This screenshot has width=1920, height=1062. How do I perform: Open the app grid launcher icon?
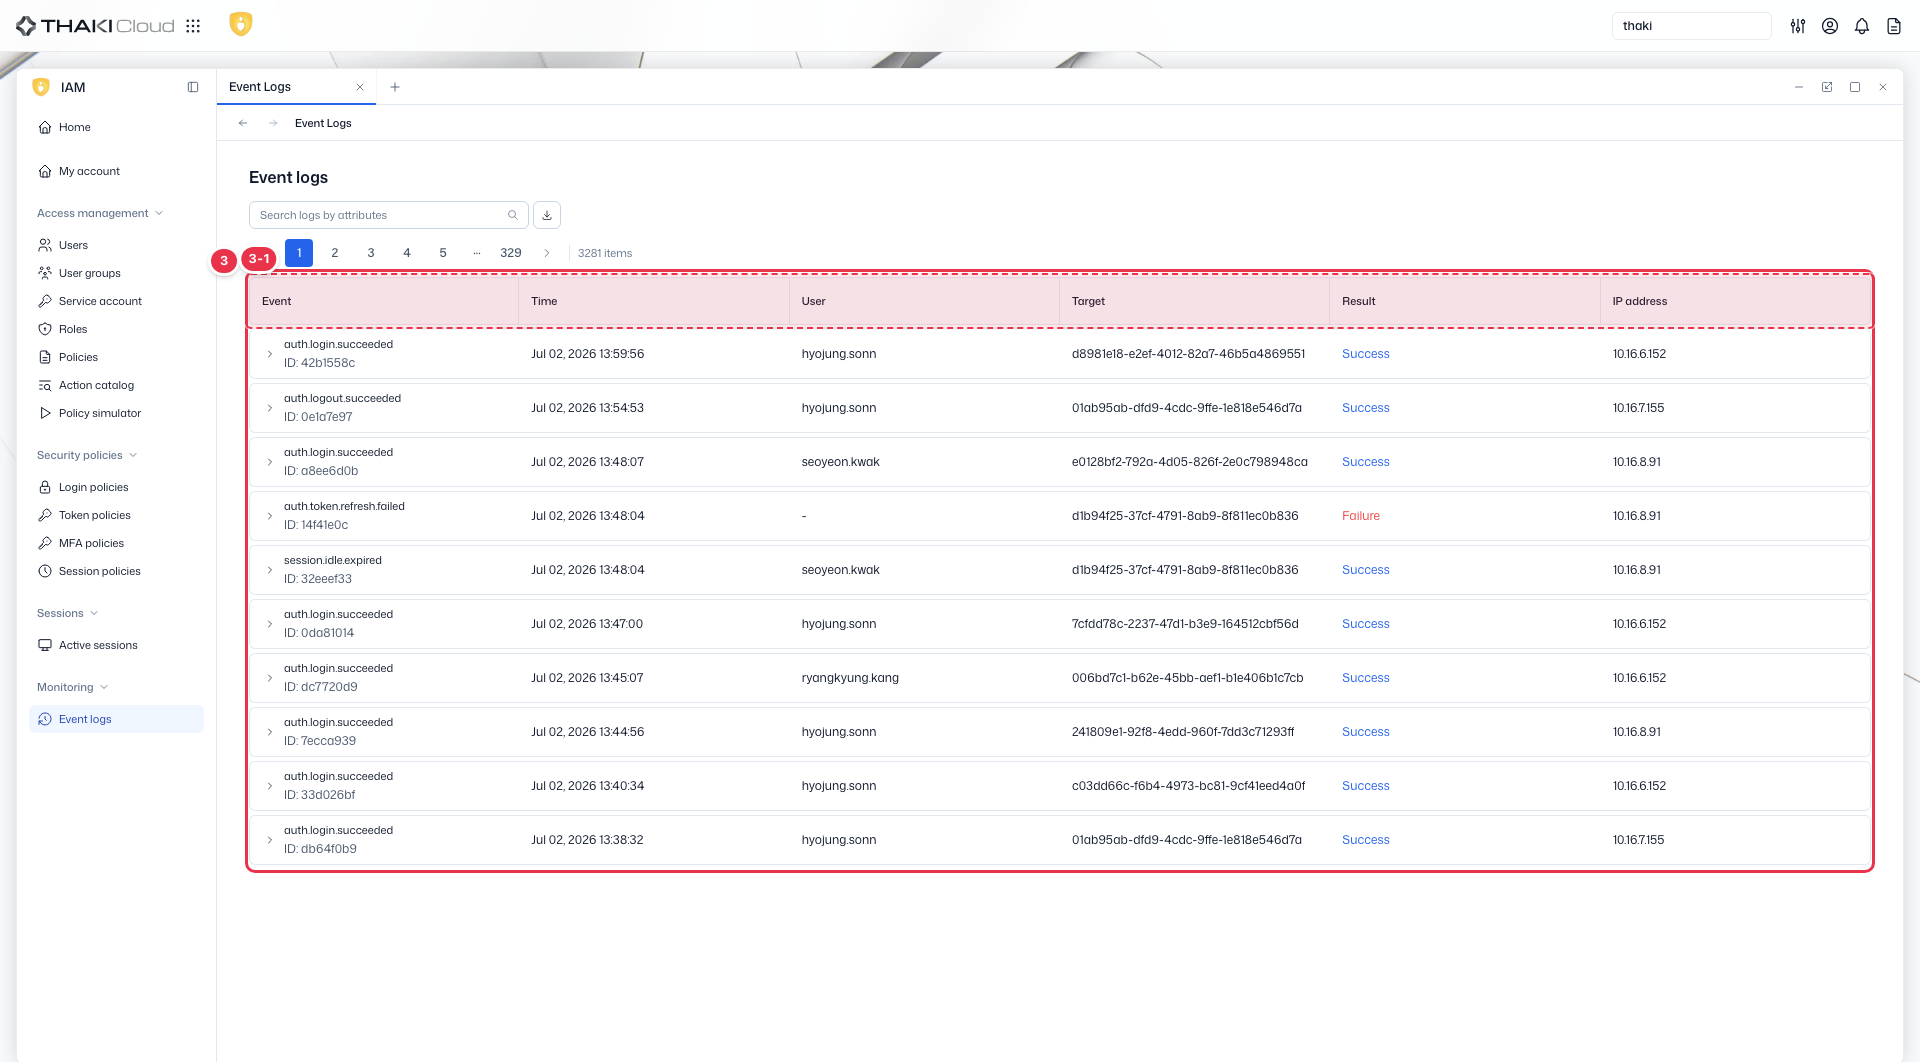coord(193,26)
